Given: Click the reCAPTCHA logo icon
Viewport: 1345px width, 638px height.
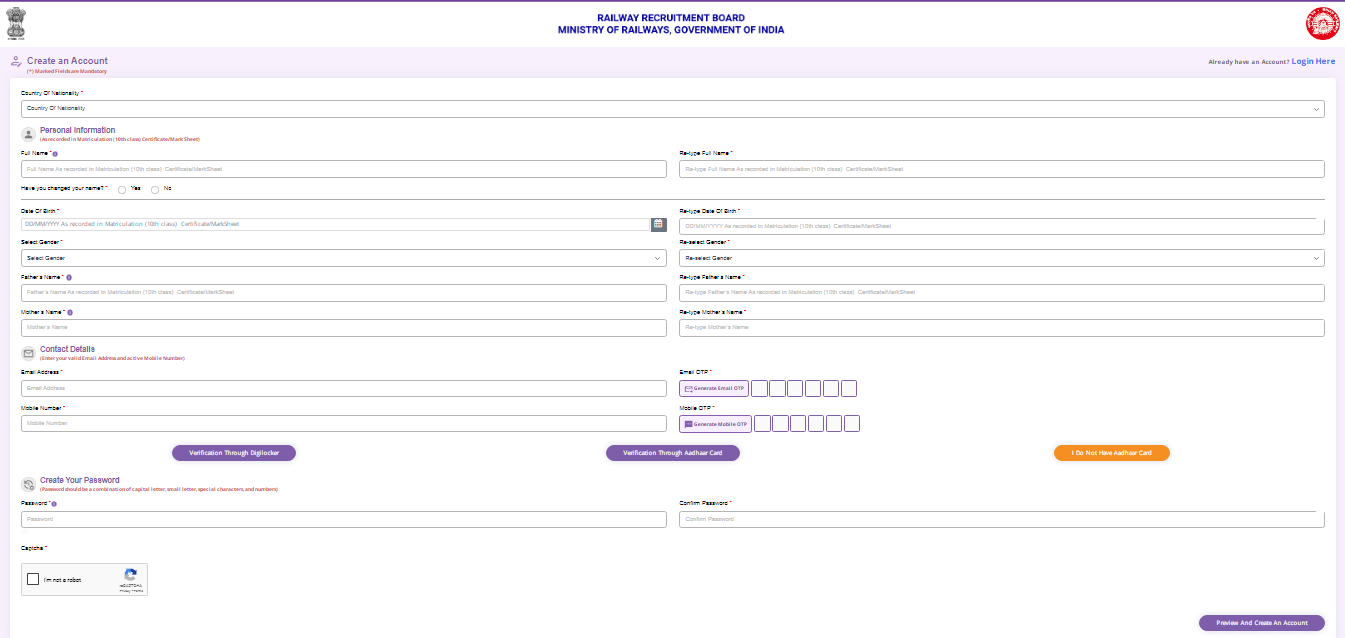Looking at the screenshot, I should tap(131, 576).
